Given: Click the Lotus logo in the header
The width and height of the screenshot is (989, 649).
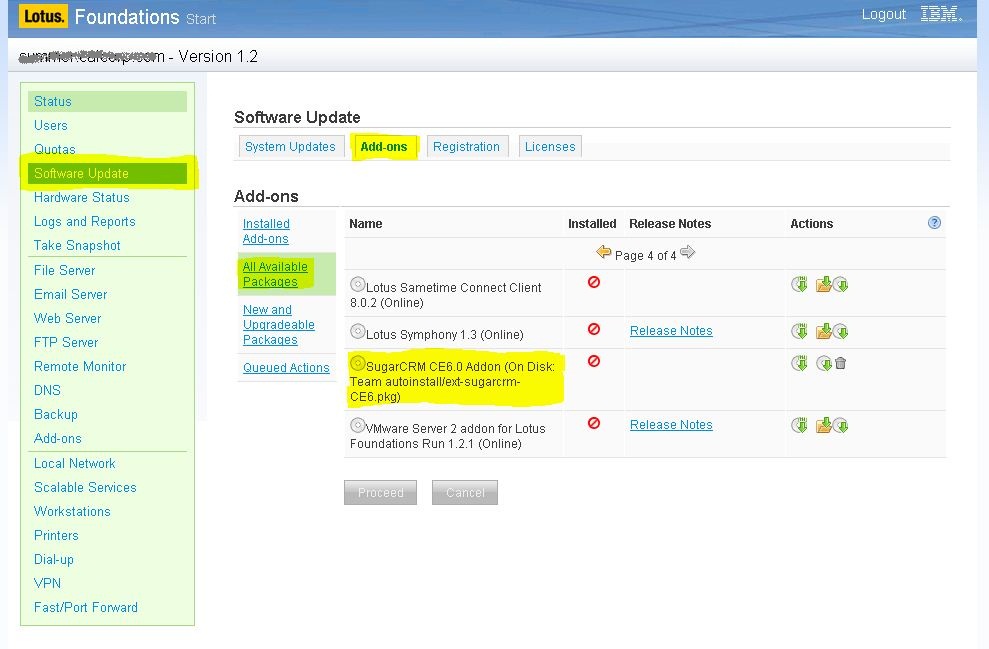Looking at the screenshot, I should coord(43,16).
